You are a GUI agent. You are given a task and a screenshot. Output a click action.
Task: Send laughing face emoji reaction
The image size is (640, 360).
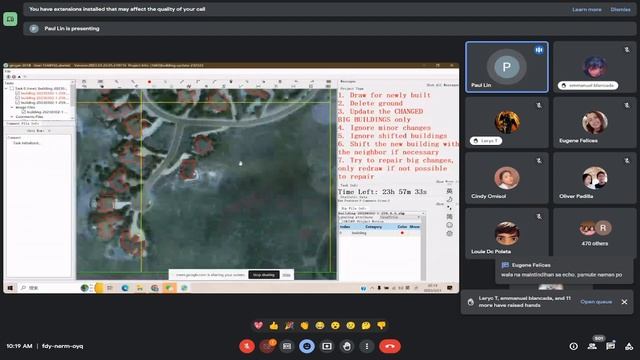[320, 325]
